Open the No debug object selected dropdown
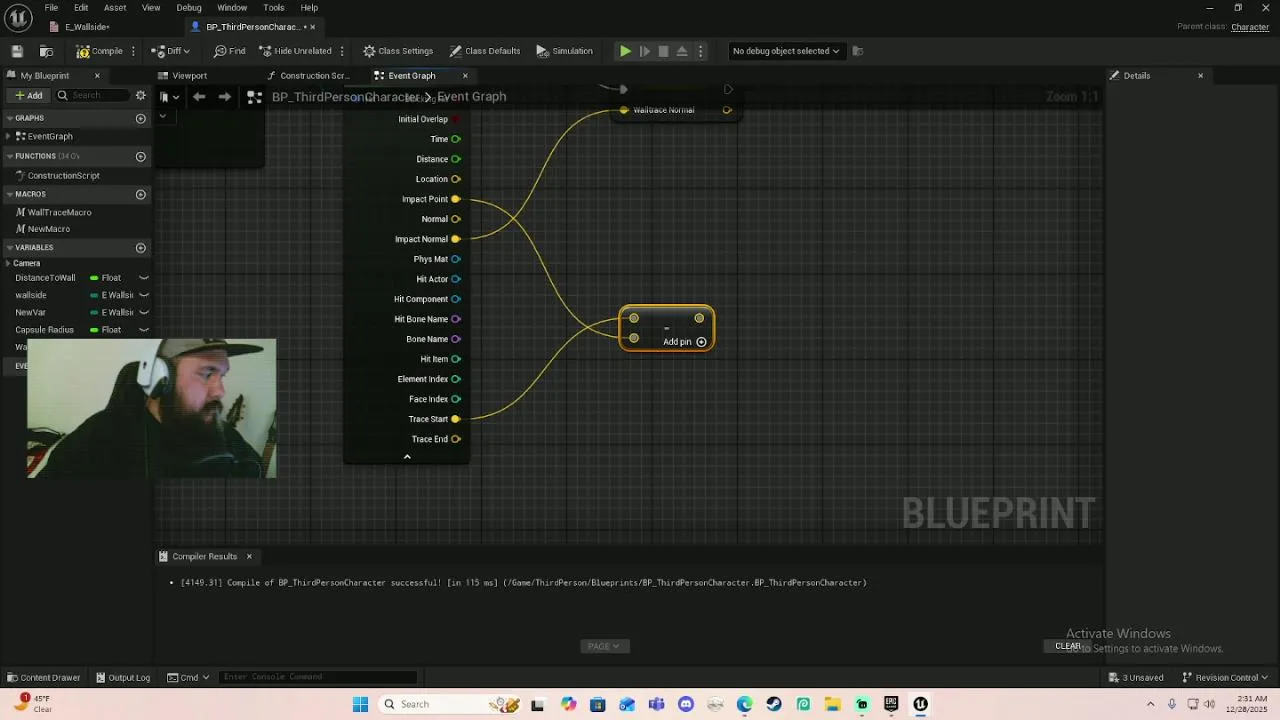The image size is (1280, 720). 785,51
